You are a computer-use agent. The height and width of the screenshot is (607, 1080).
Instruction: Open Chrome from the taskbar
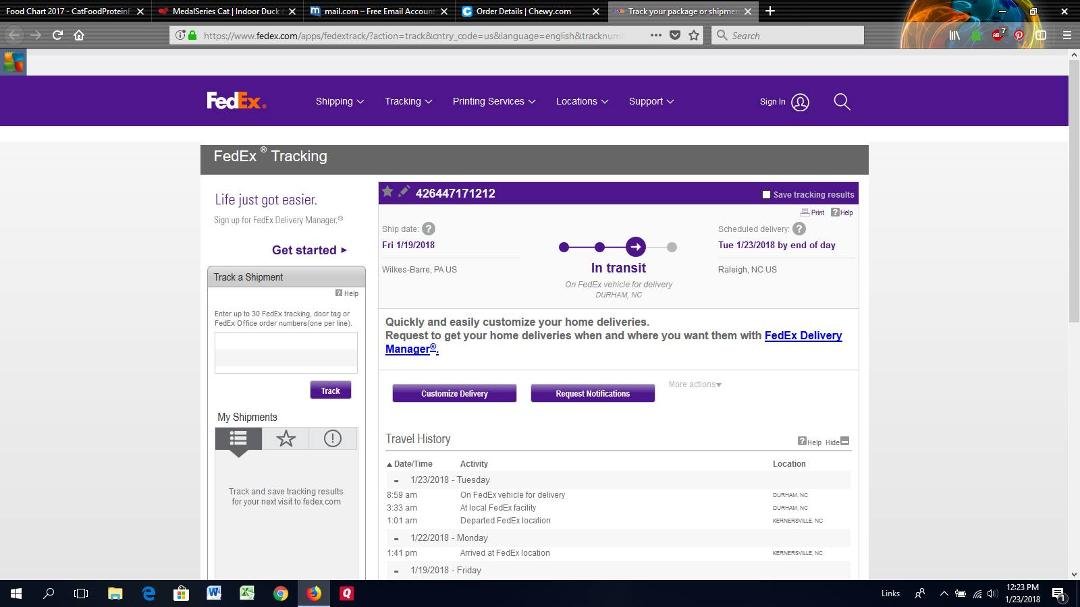point(280,593)
